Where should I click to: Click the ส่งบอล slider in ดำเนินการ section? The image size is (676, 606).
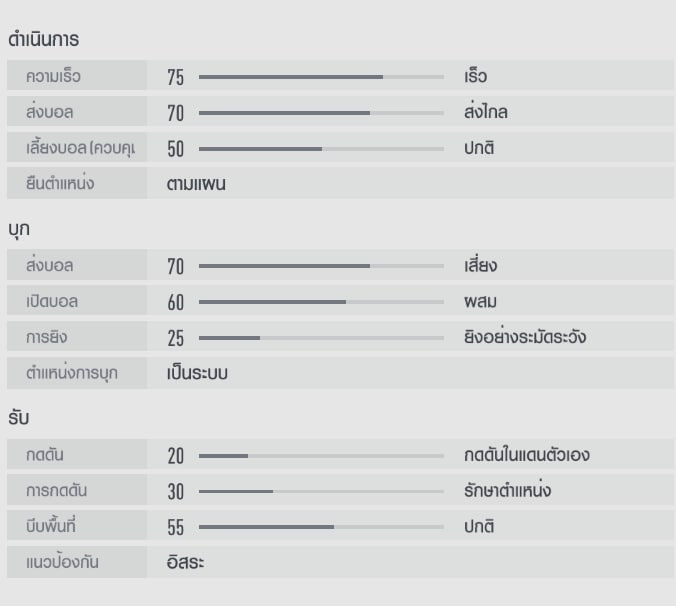(x=321, y=113)
